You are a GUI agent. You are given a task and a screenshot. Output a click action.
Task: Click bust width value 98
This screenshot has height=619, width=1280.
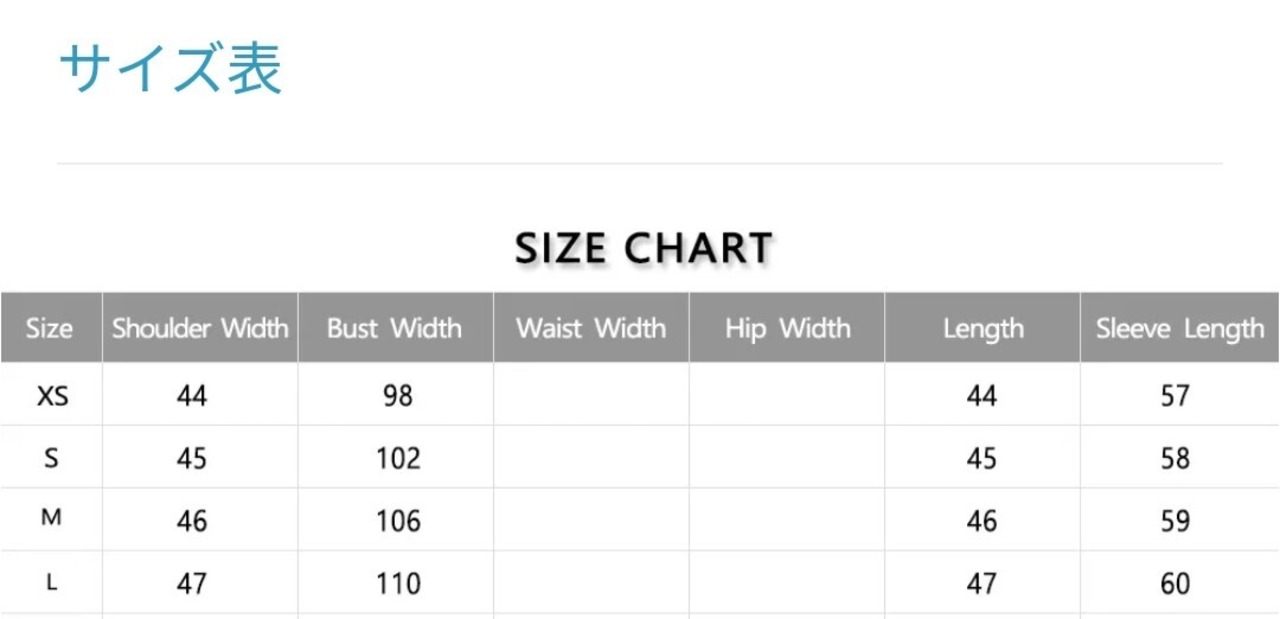[x=397, y=396]
